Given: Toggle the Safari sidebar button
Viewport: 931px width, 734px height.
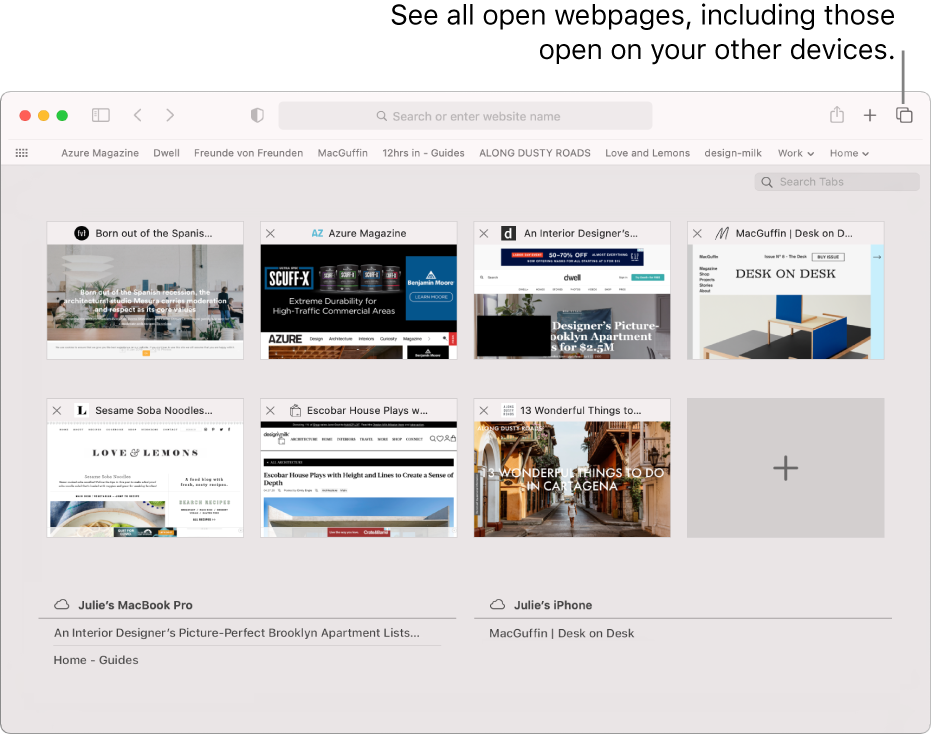Looking at the screenshot, I should pos(101,115).
